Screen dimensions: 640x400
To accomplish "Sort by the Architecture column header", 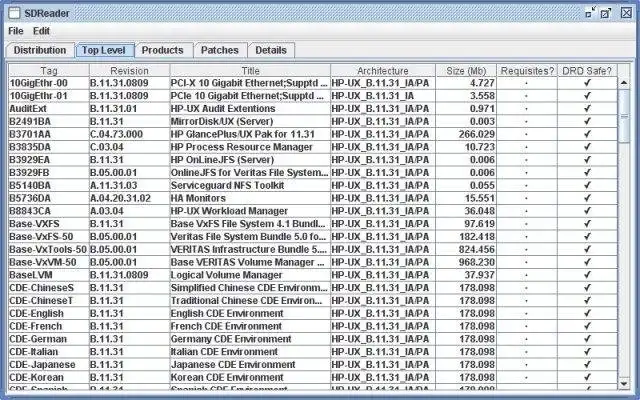I will 383,71.
